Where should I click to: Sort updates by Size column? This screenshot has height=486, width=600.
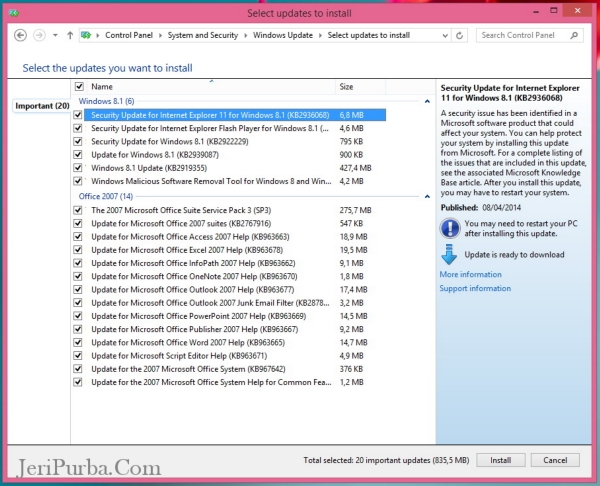pos(360,87)
